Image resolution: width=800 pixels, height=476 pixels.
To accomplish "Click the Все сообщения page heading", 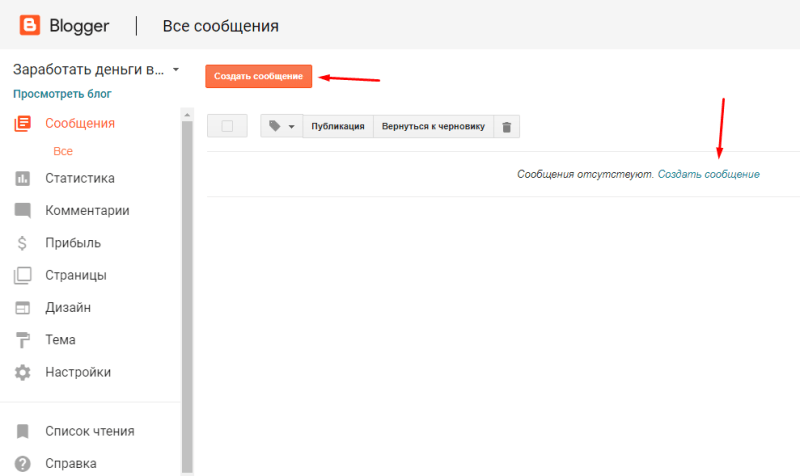I will (x=220, y=26).
